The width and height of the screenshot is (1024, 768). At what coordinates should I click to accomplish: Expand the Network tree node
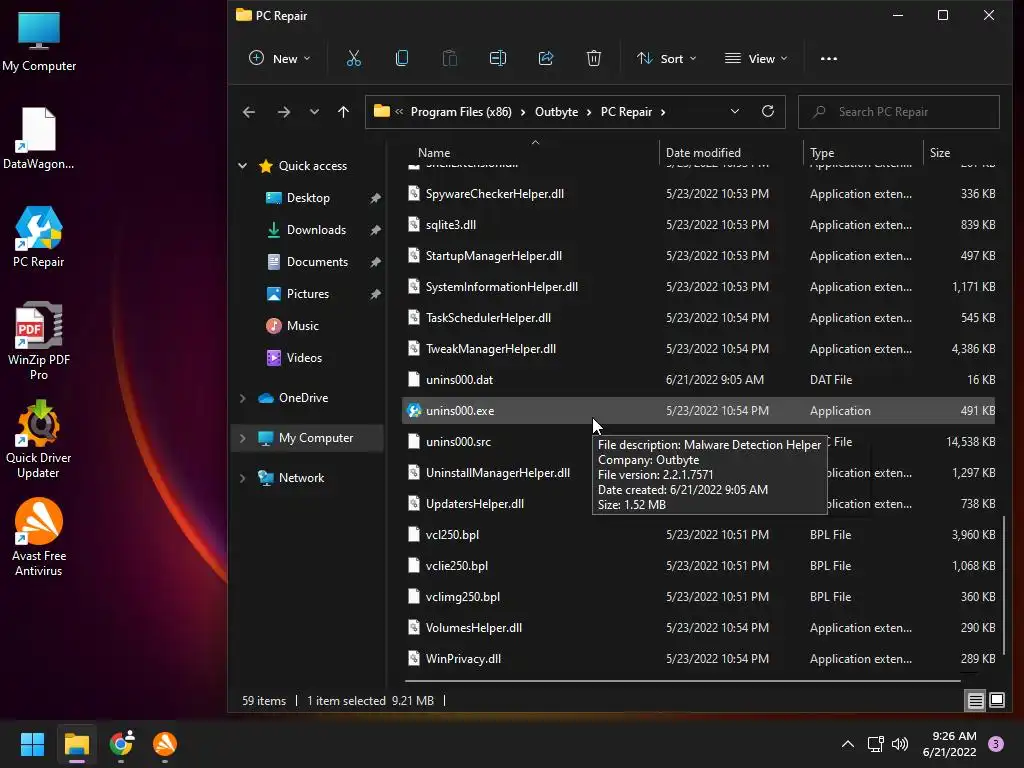pyautogui.click(x=242, y=478)
